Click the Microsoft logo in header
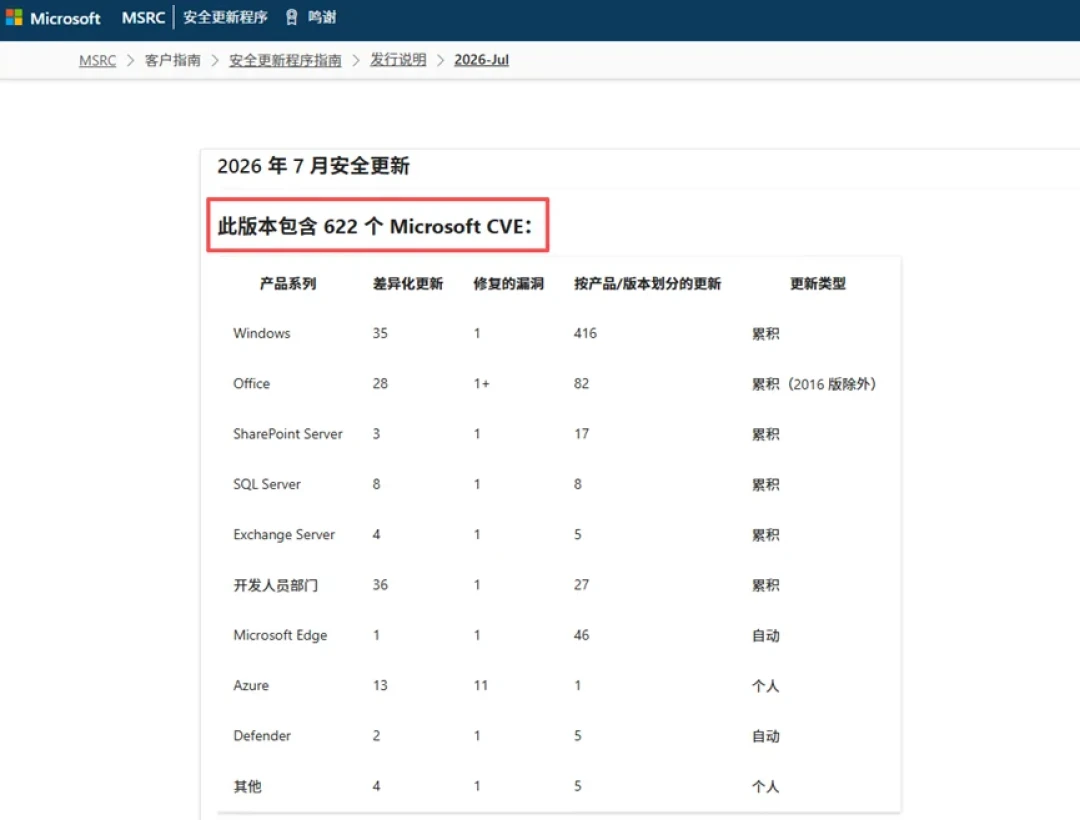This screenshot has width=1080, height=820. pyautogui.click(x=52, y=18)
